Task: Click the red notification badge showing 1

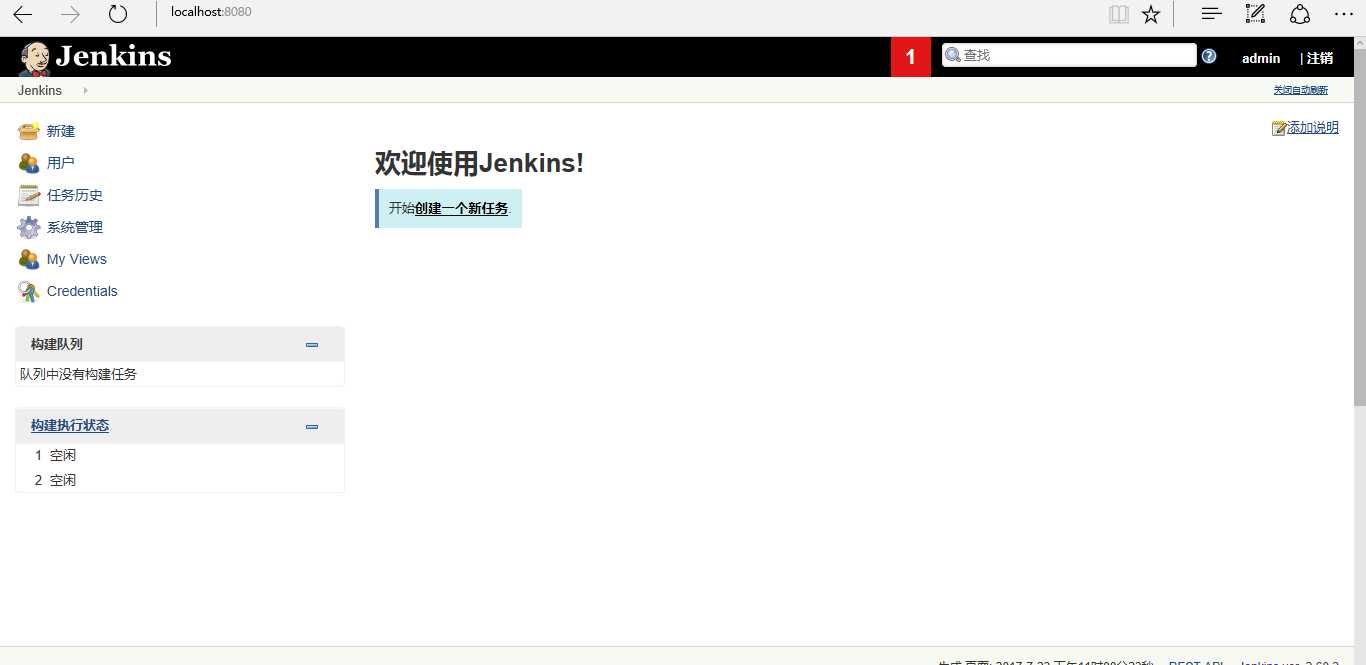Action: (911, 57)
